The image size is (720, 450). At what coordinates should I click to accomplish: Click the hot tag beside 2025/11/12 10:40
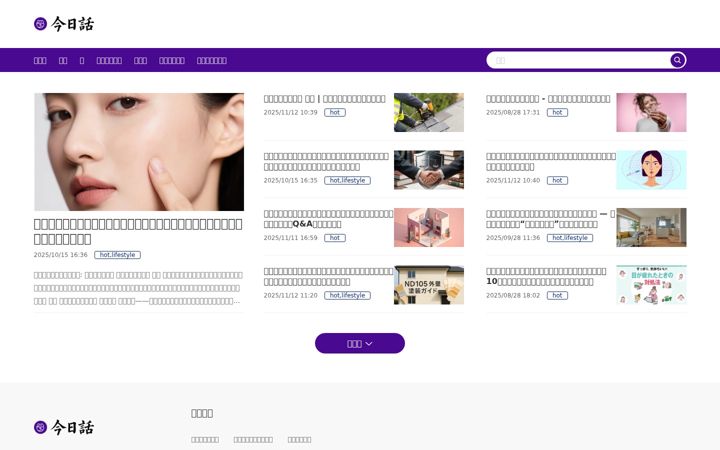pyautogui.click(x=557, y=180)
